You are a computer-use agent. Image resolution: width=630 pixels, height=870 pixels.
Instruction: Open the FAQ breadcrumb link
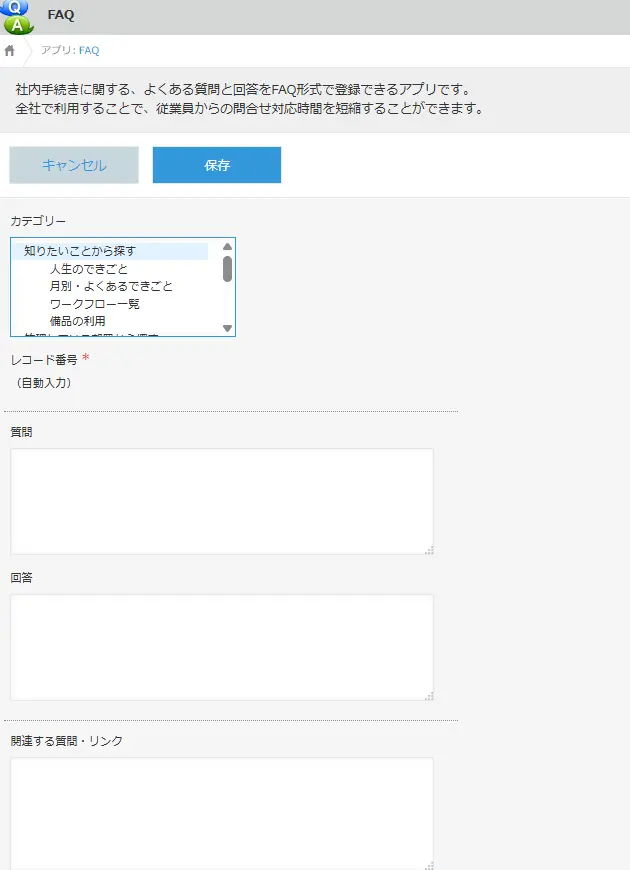click(x=89, y=50)
